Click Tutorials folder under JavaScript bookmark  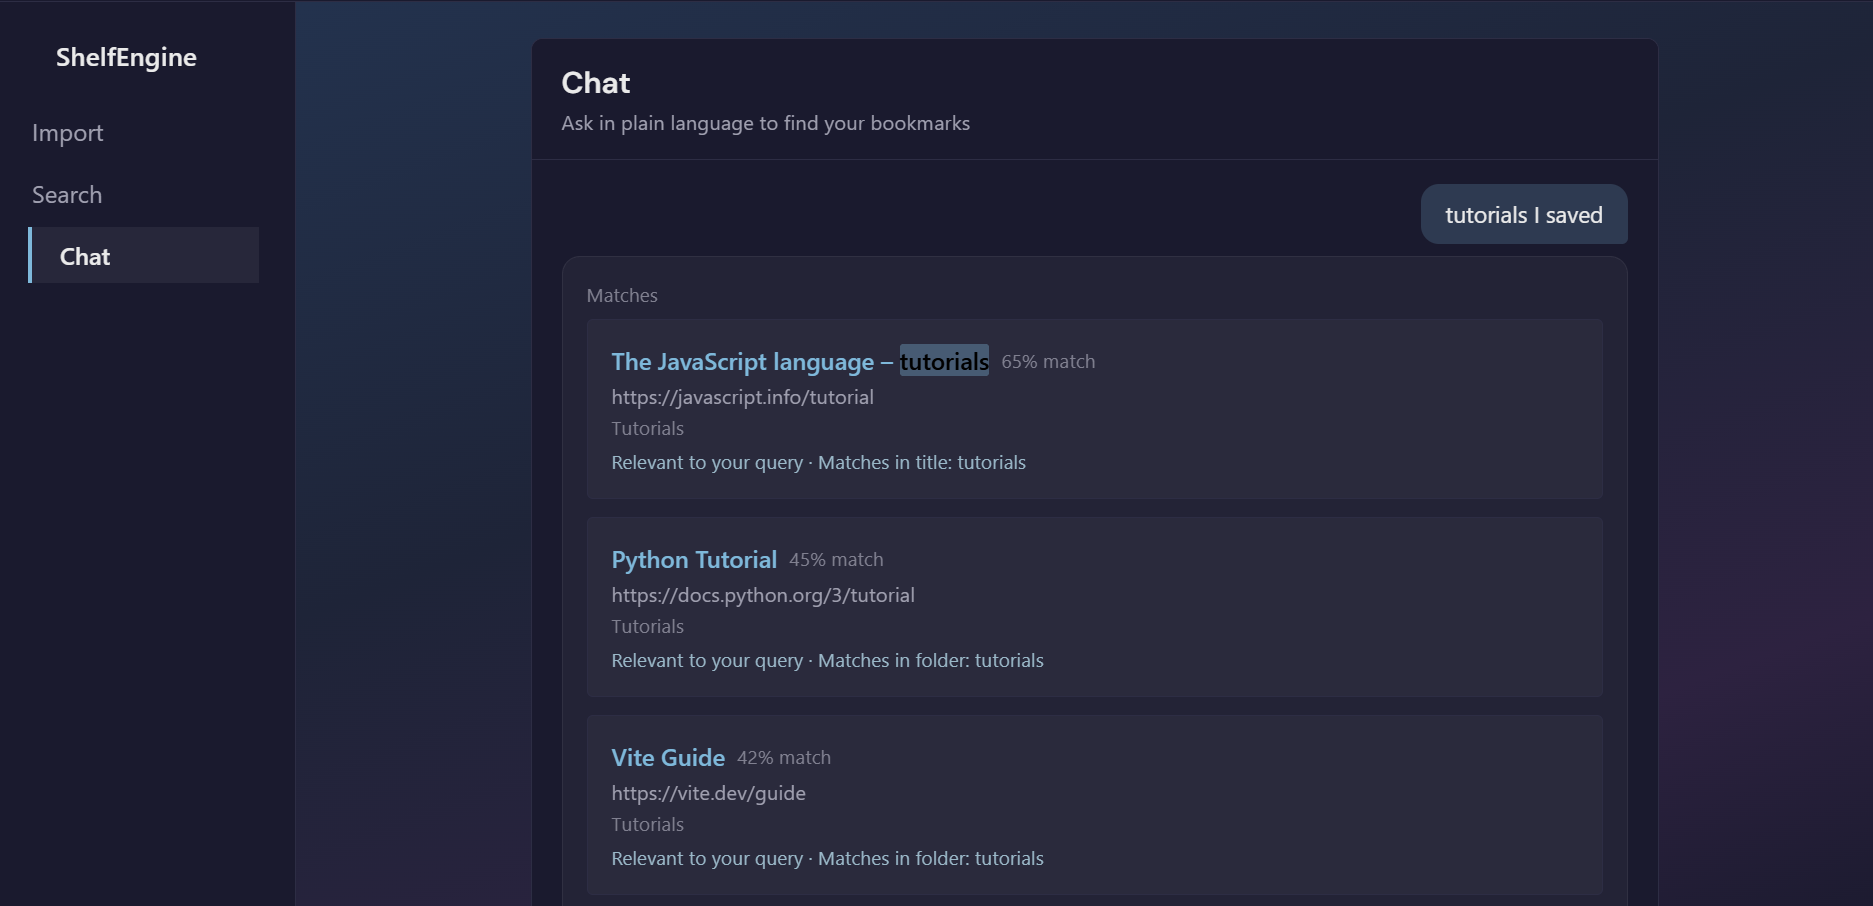(x=648, y=429)
